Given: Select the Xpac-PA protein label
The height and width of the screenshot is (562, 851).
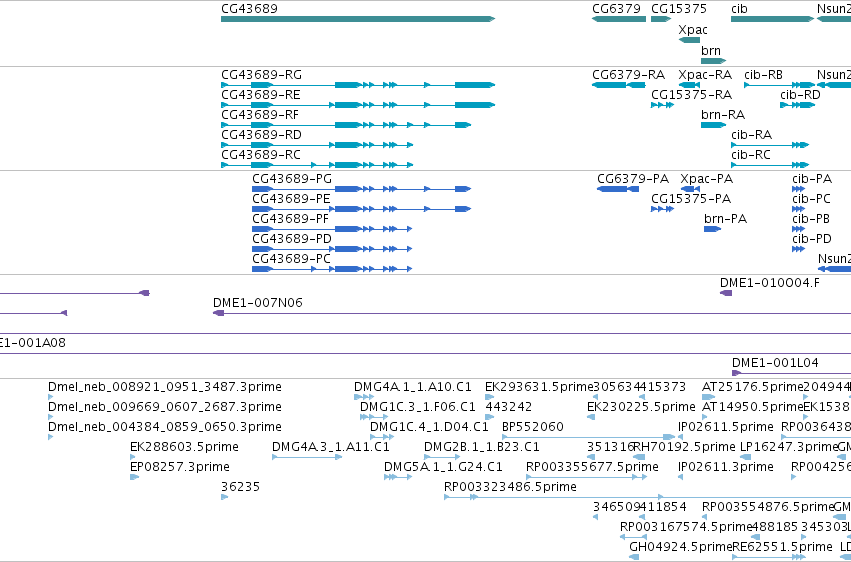Looking at the screenshot, I should pyautogui.click(x=707, y=179).
